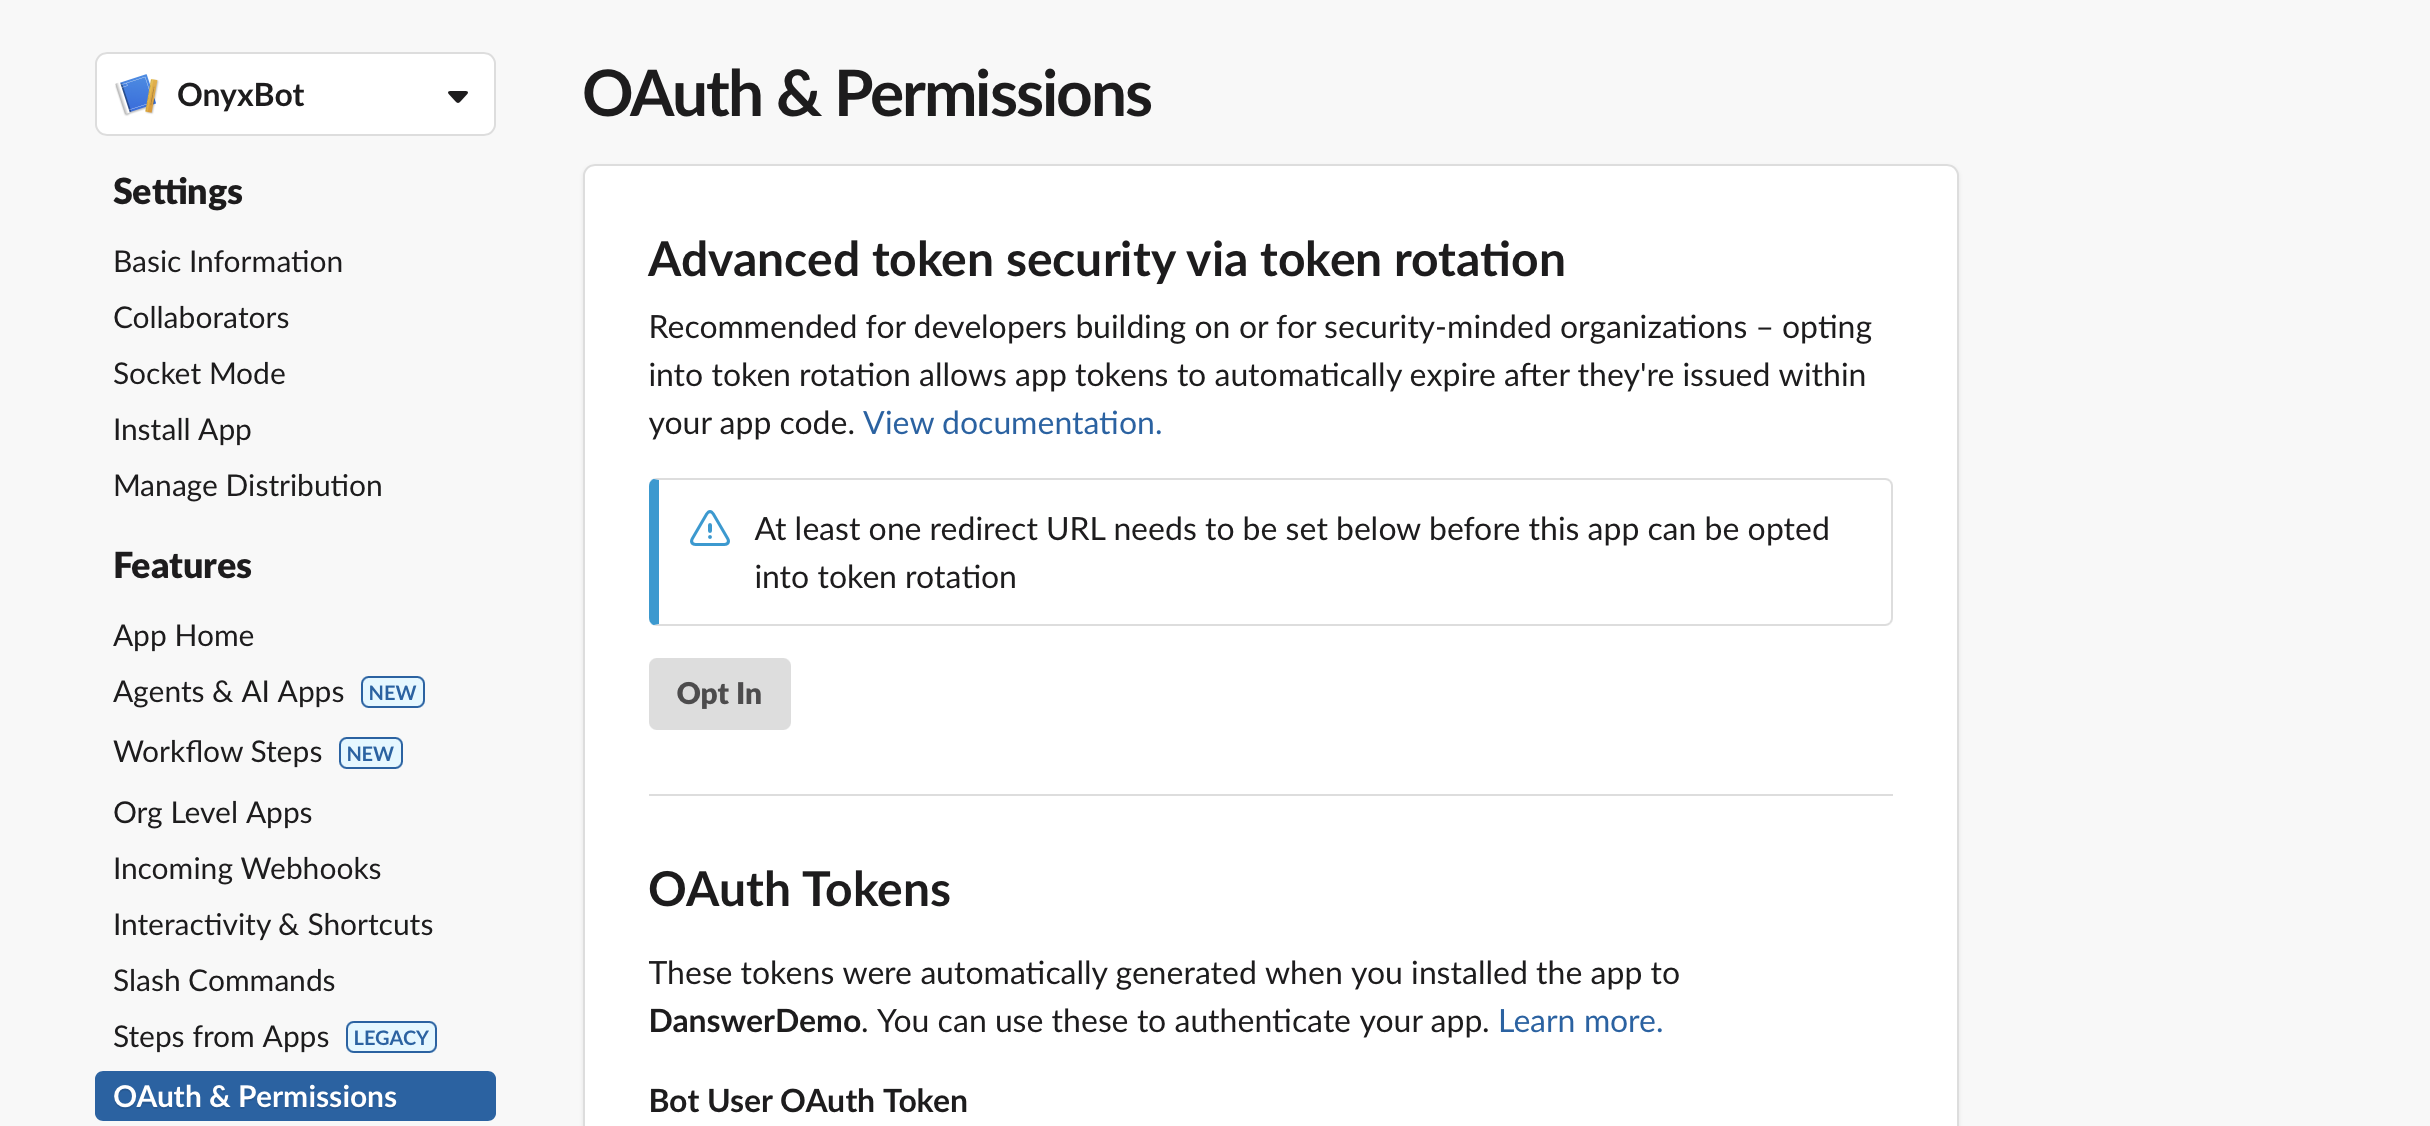Go to Socket Mode settings

coord(199,373)
